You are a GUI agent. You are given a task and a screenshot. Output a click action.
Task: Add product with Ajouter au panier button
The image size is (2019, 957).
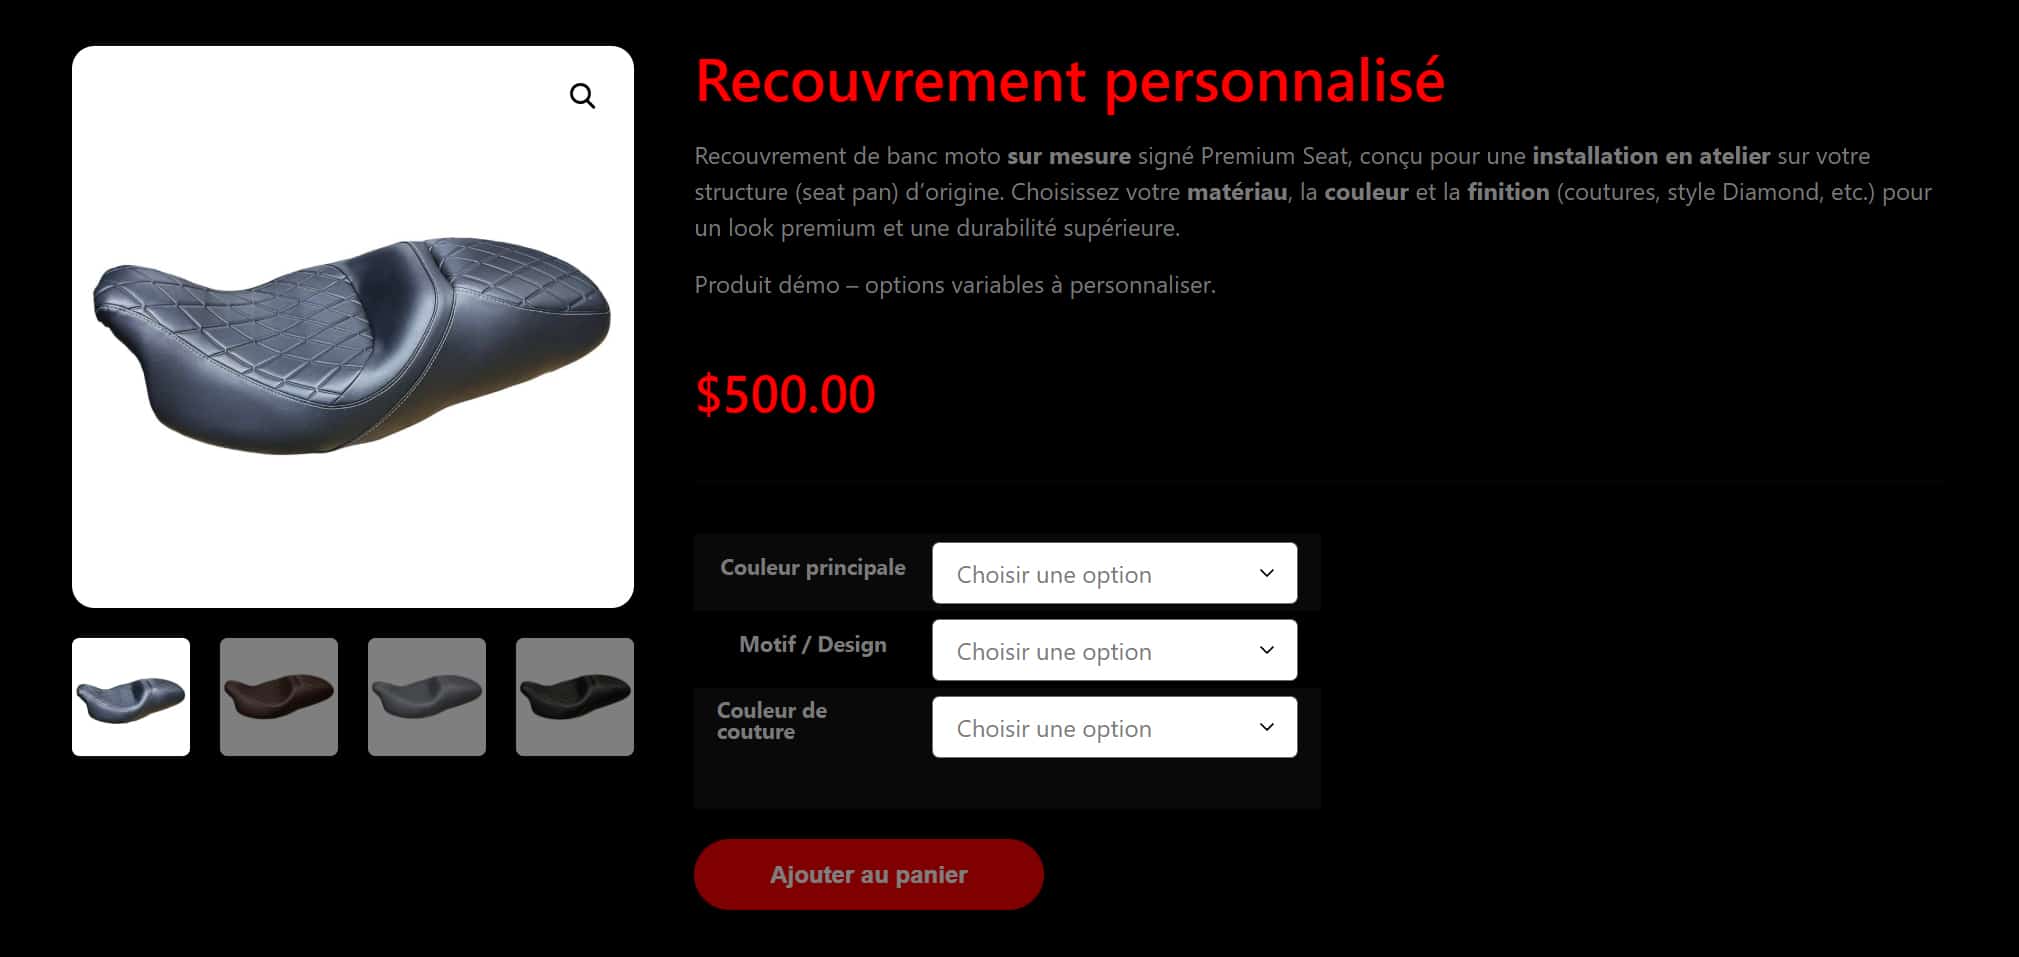(x=868, y=875)
